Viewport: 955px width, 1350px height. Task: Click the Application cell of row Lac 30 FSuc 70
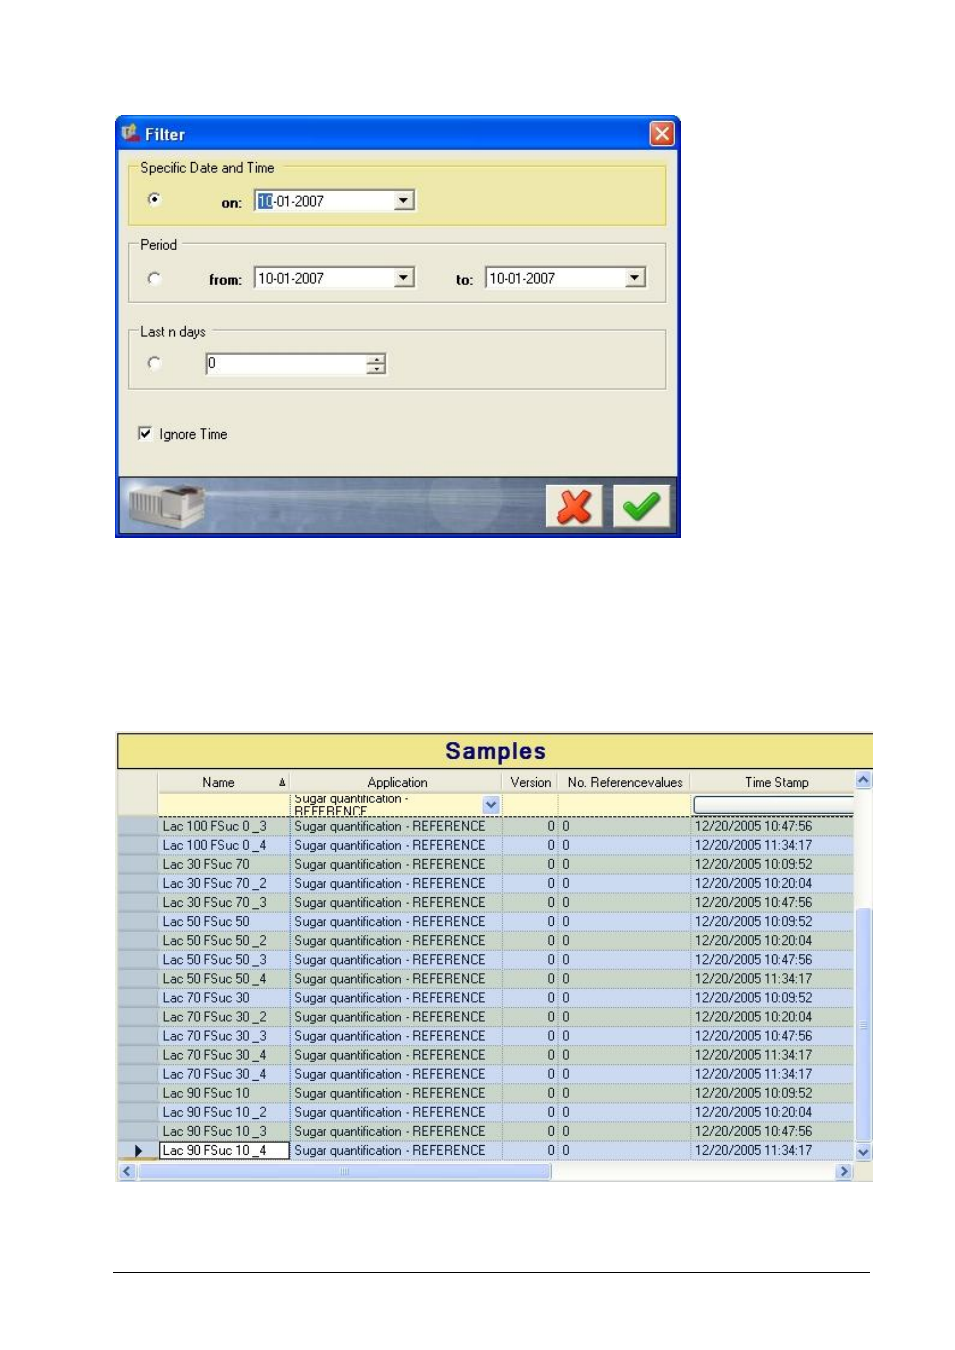pos(396,864)
